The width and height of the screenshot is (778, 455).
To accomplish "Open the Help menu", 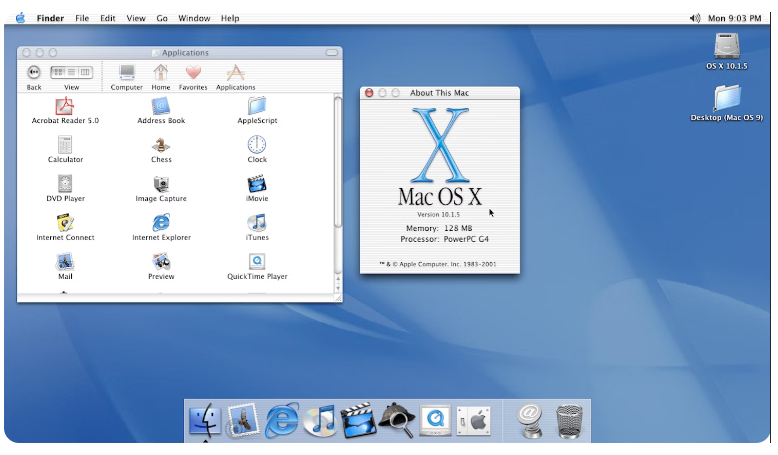I will click(x=230, y=18).
